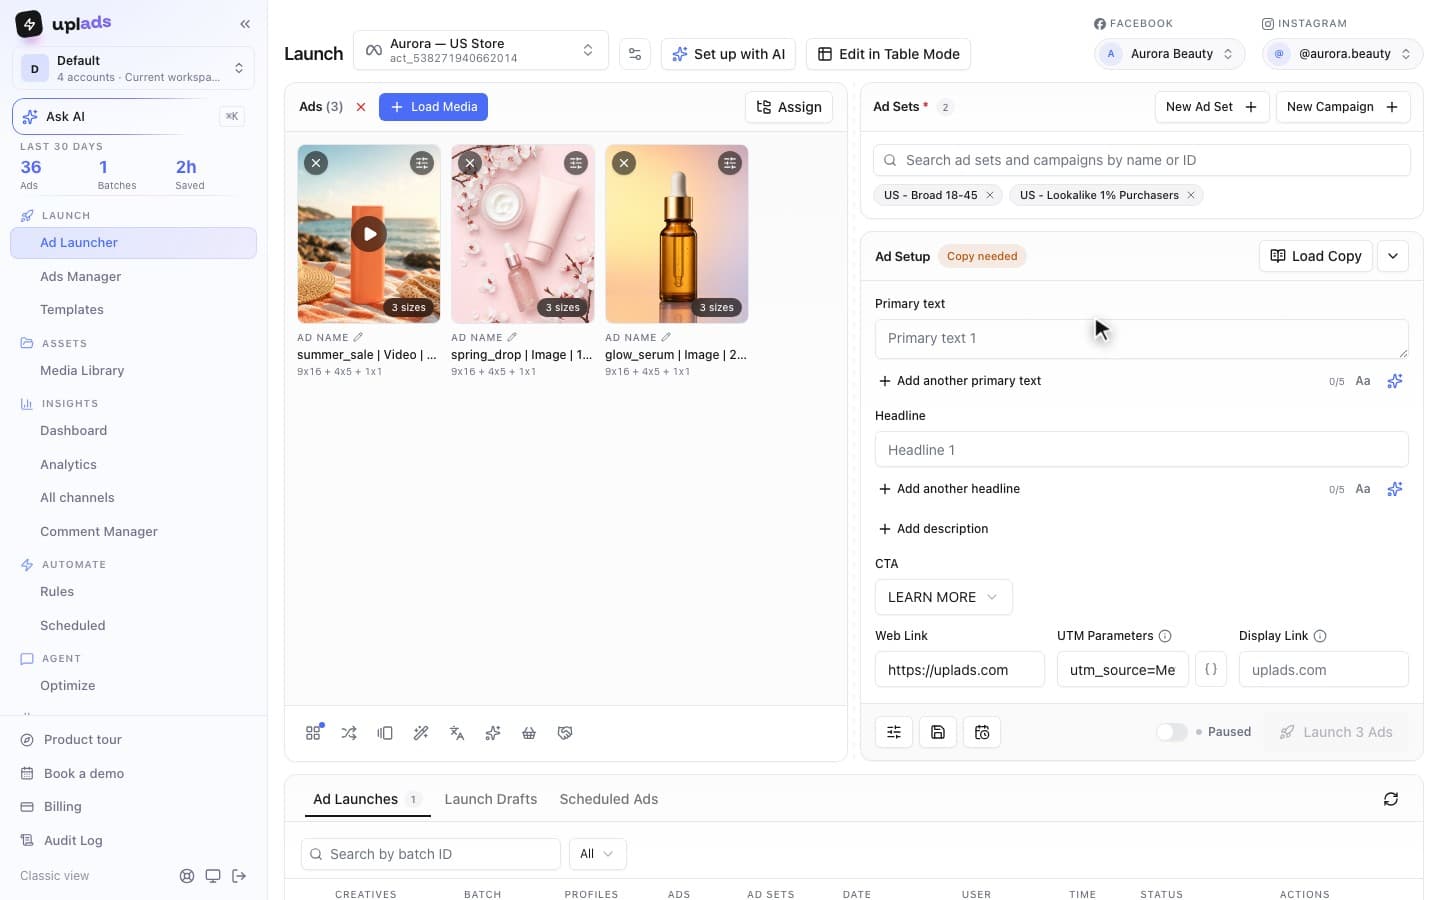
Task: Switch to the Launch Drafts tab
Action: [490, 799]
